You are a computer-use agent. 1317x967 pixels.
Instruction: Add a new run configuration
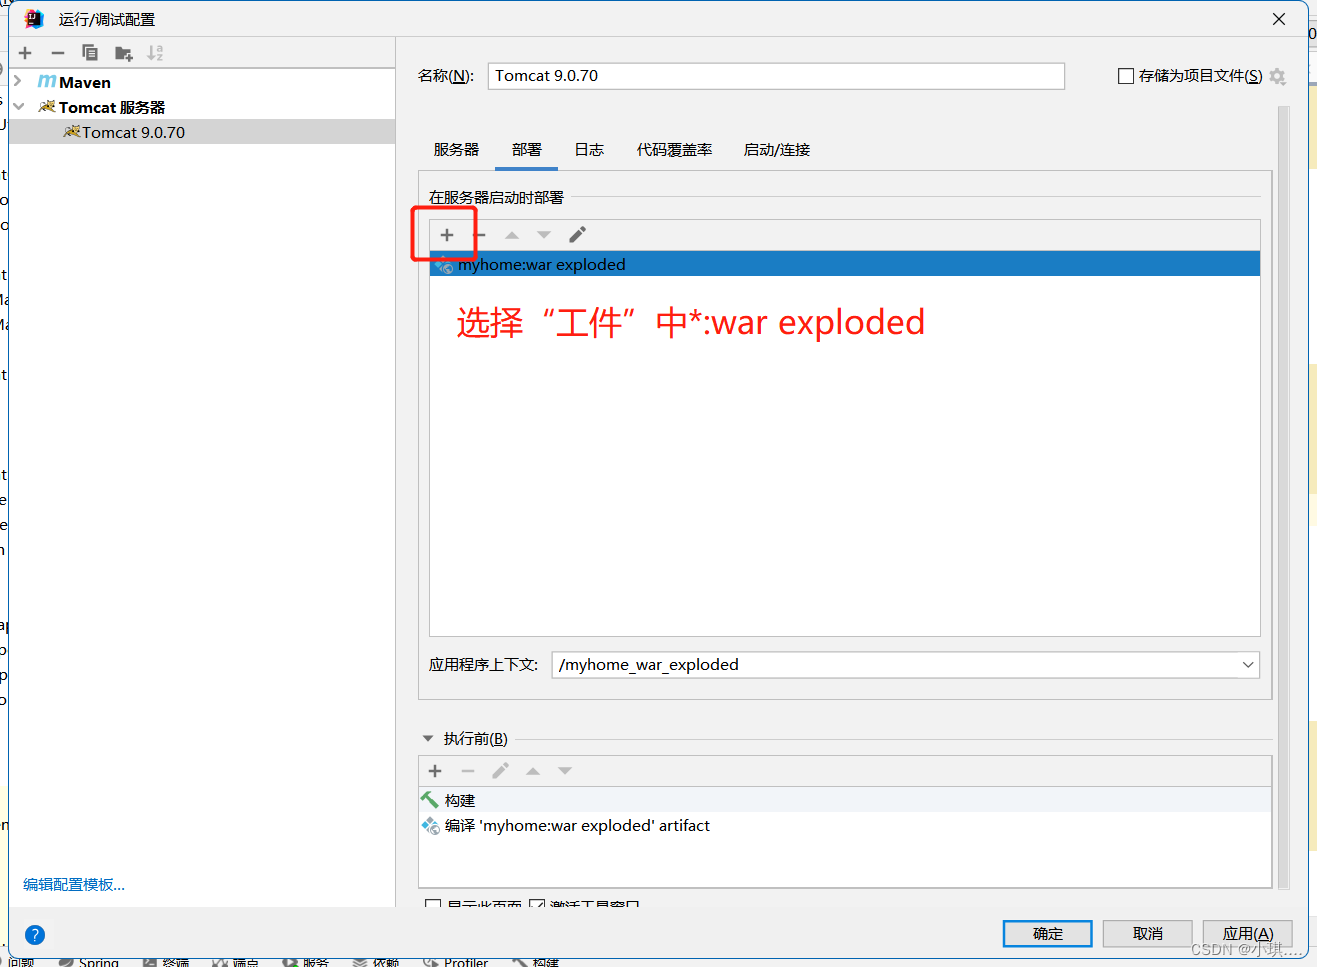pyautogui.click(x=25, y=53)
